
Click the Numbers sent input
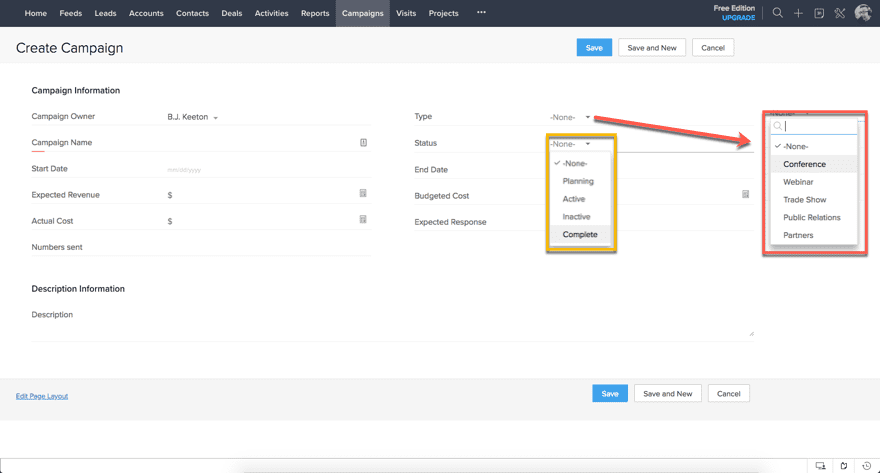coord(268,247)
